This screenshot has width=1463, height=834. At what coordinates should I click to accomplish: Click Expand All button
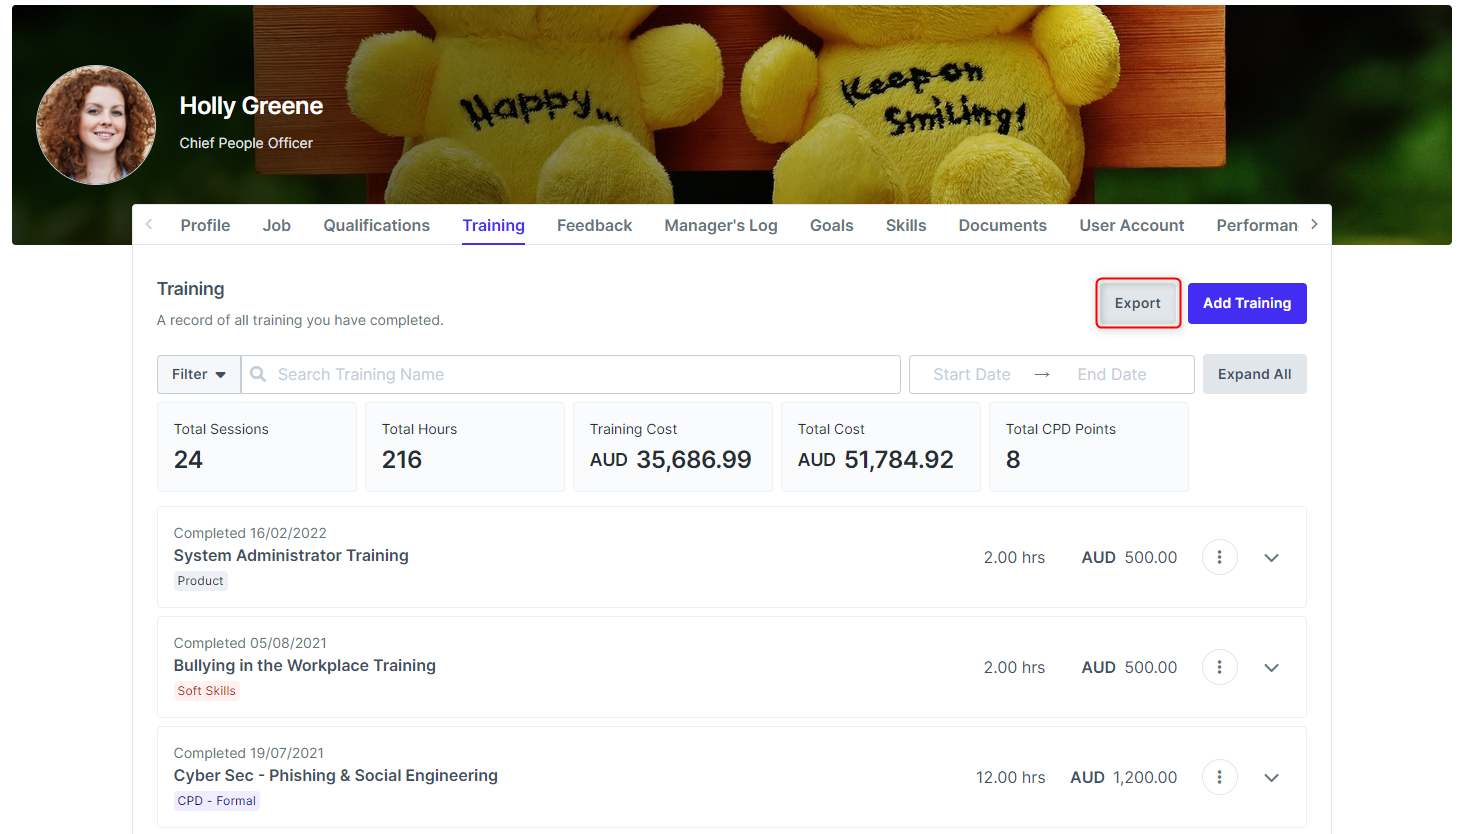pos(1254,374)
